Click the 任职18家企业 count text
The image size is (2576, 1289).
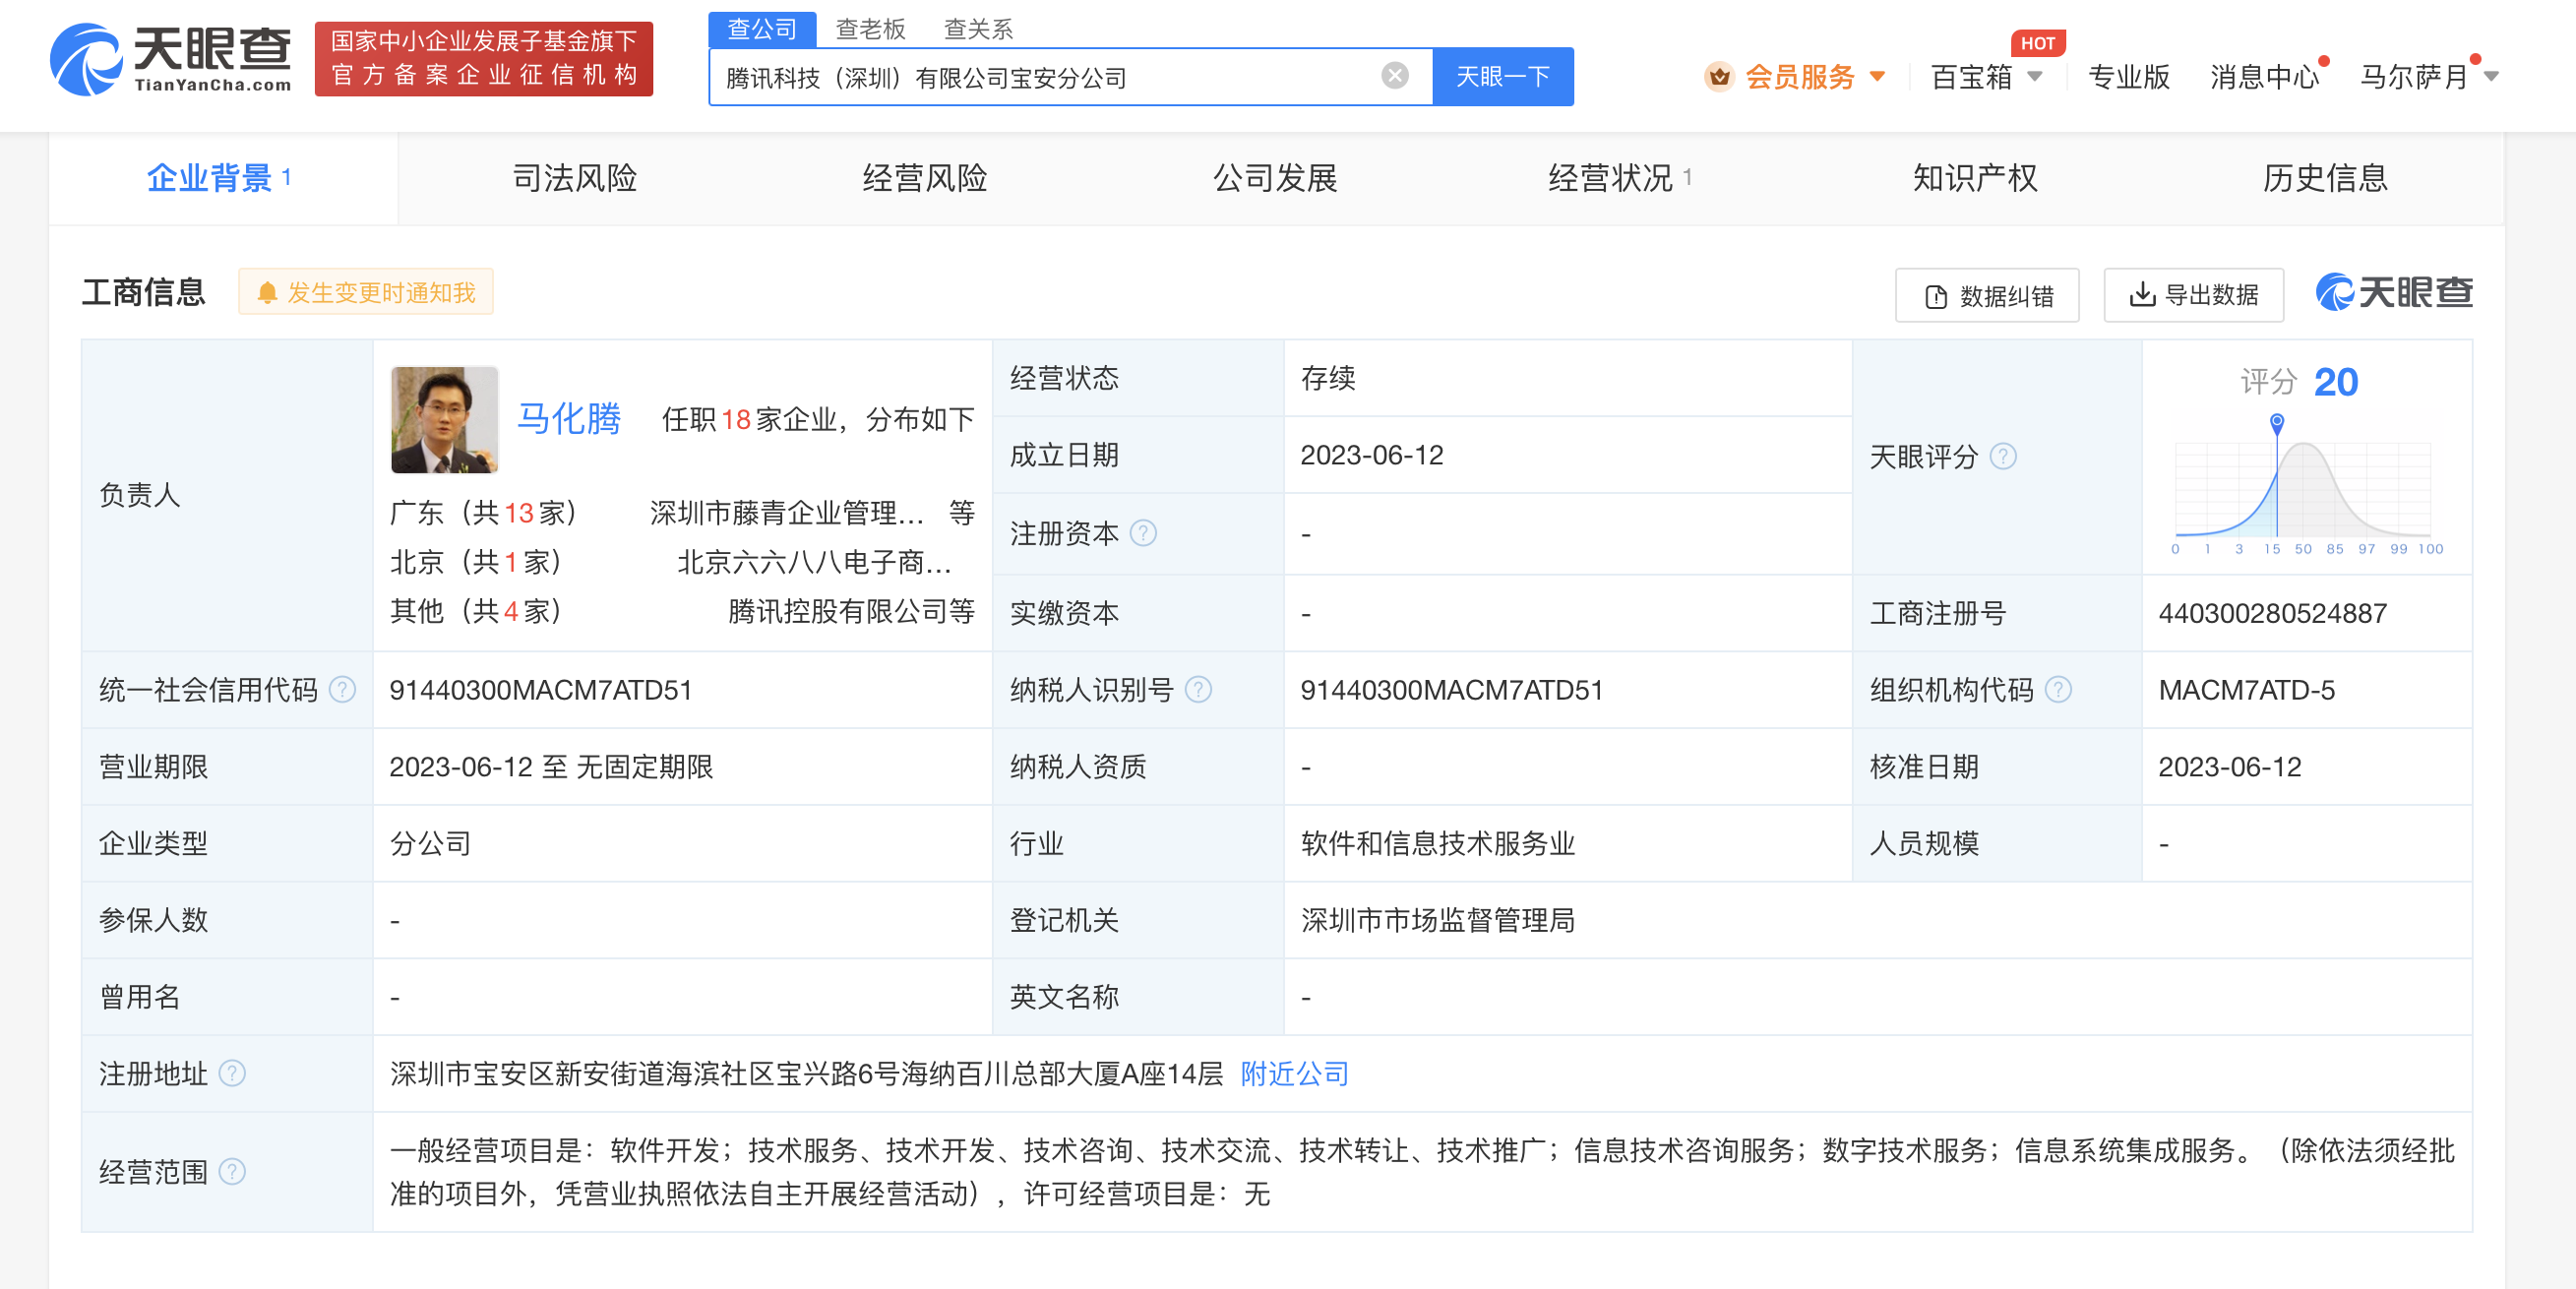point(748,419)
